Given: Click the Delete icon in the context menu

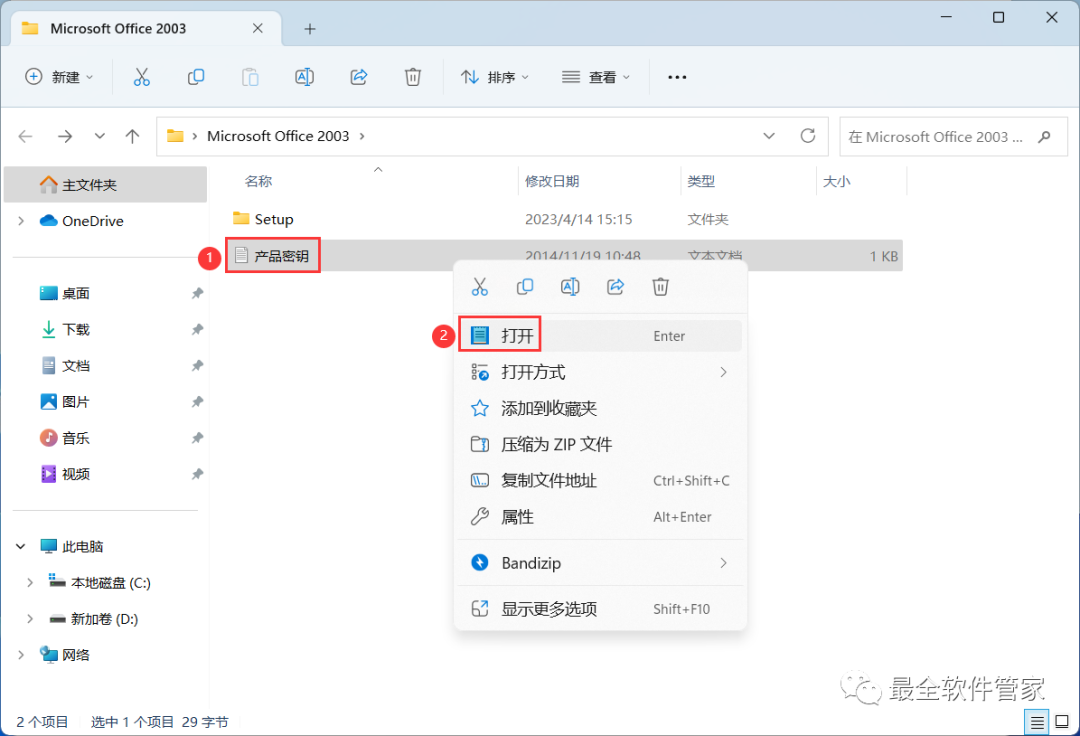Looking at the screenshot, I should click(x=661, y=286).
